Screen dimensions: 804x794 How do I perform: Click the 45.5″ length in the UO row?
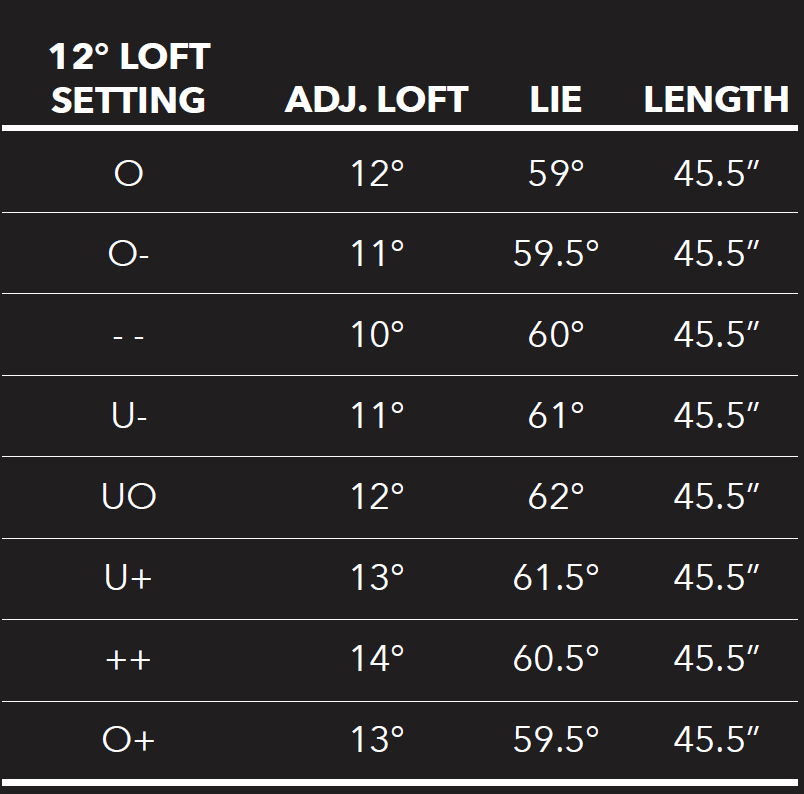[717, 497]
